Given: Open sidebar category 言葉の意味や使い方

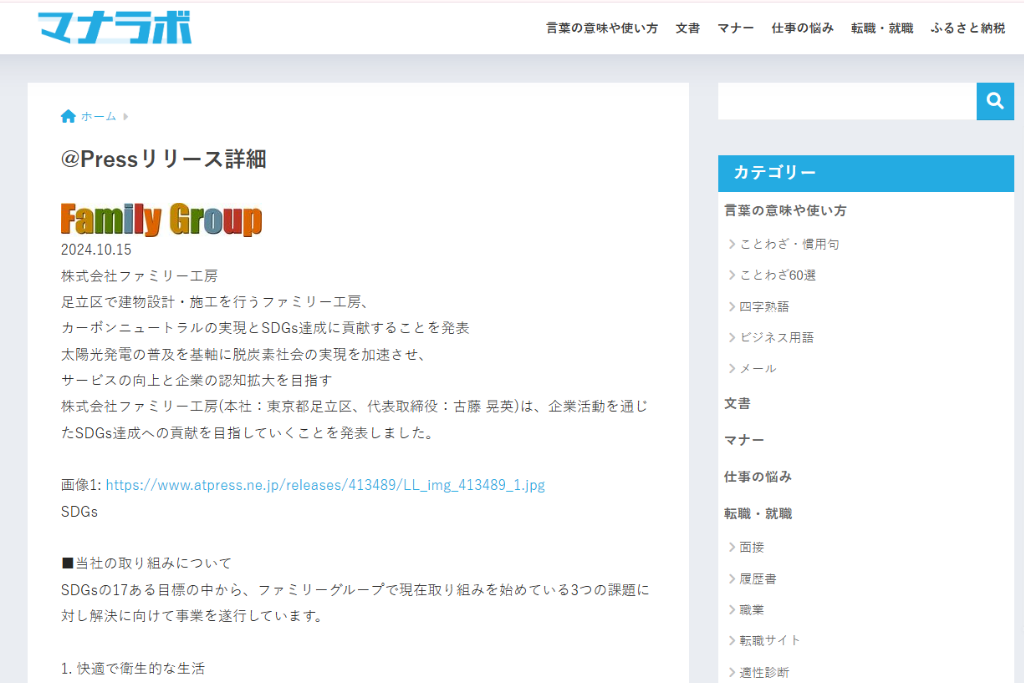Looking at the screenshot, I should (785, 210).
